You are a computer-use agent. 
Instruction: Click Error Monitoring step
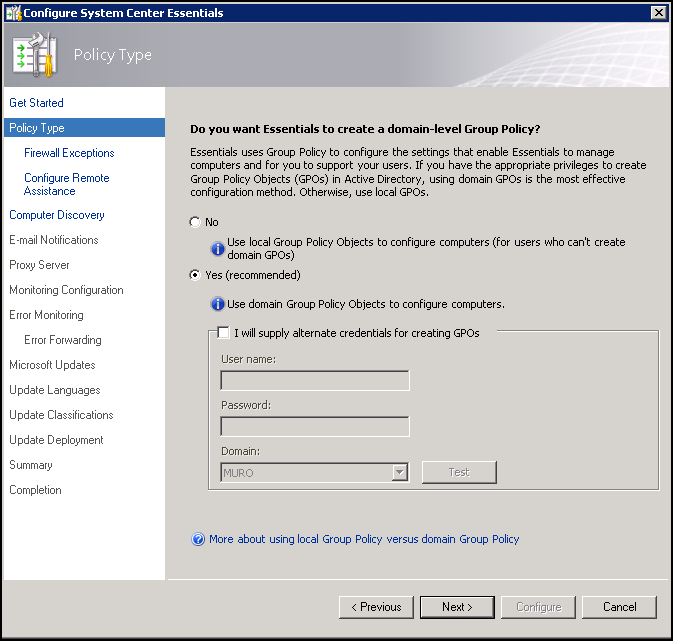point(46,315)
